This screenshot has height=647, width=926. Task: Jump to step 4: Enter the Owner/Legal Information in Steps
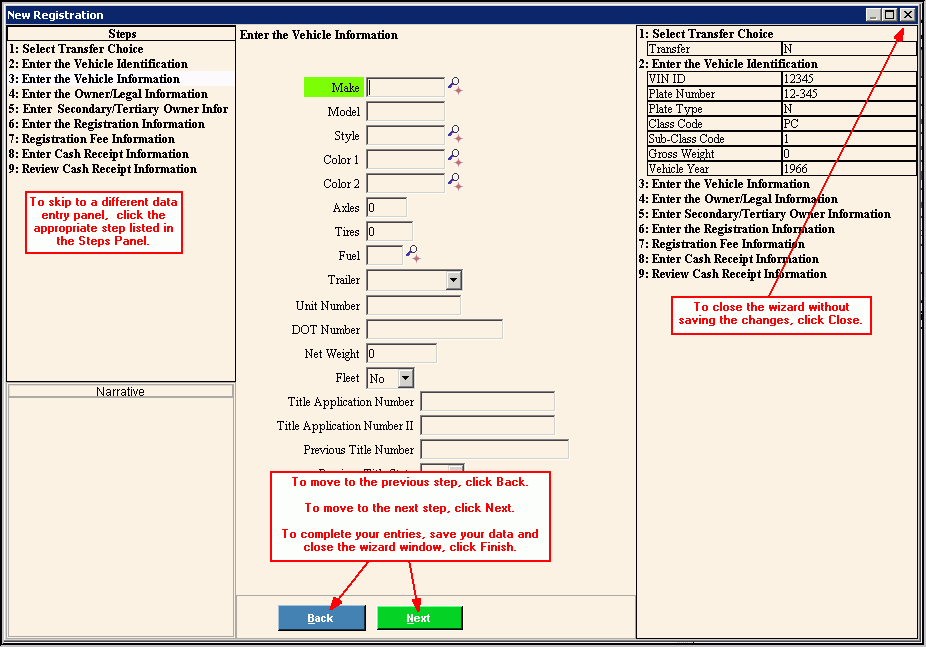coord(120,94)
